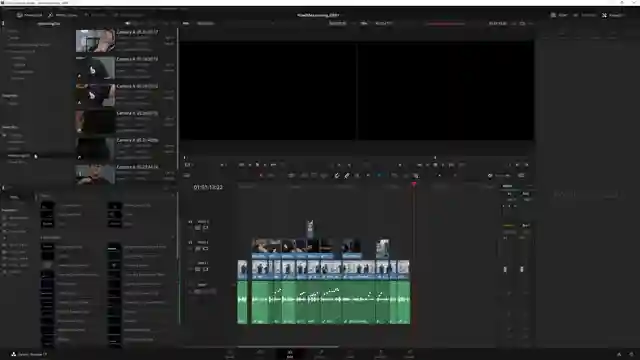The width and height of the screenshot is (640, 360).
Task: Adjust the right mixer fader
Action: click(x=522, y=269)
